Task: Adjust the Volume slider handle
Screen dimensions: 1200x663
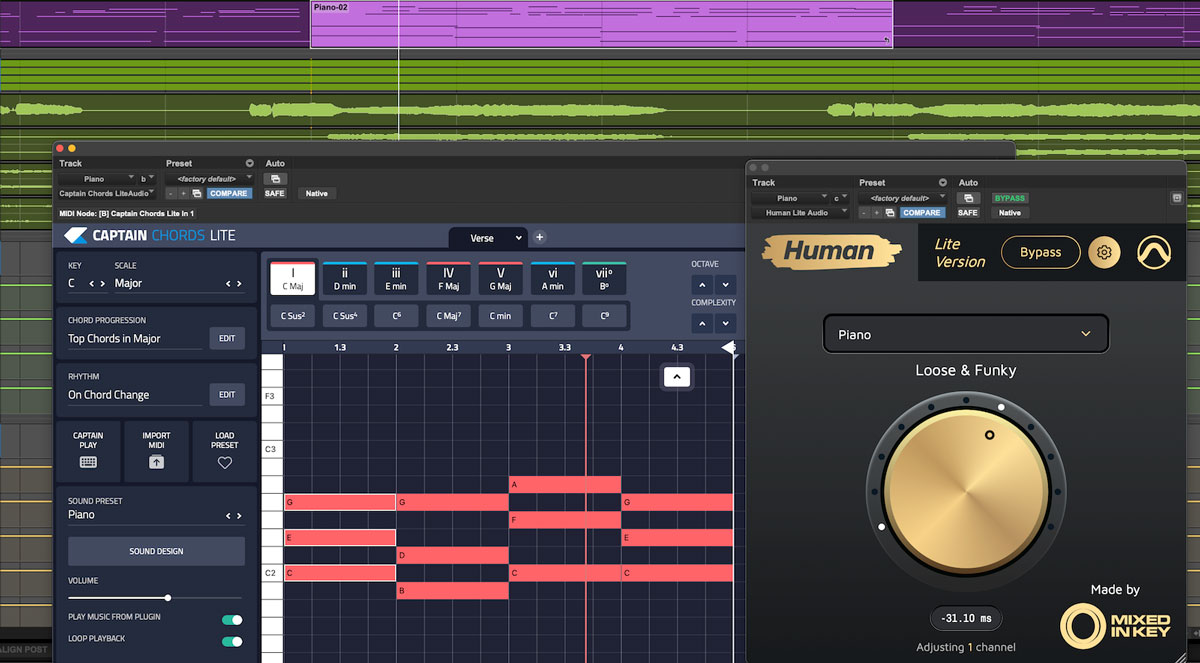Action: (168, 598)
